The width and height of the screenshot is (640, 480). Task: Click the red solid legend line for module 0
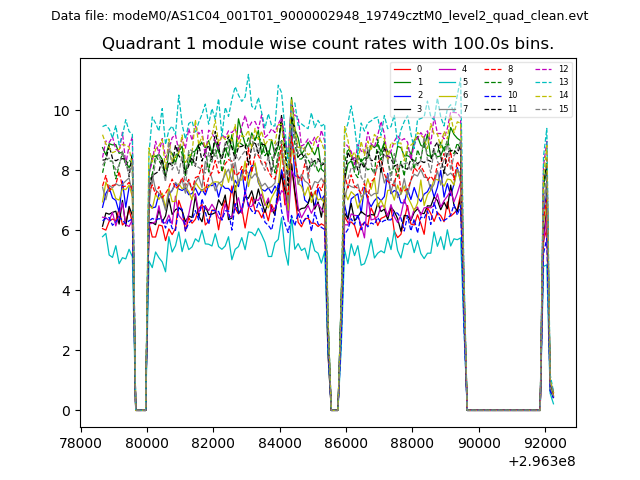coord(405,69)
